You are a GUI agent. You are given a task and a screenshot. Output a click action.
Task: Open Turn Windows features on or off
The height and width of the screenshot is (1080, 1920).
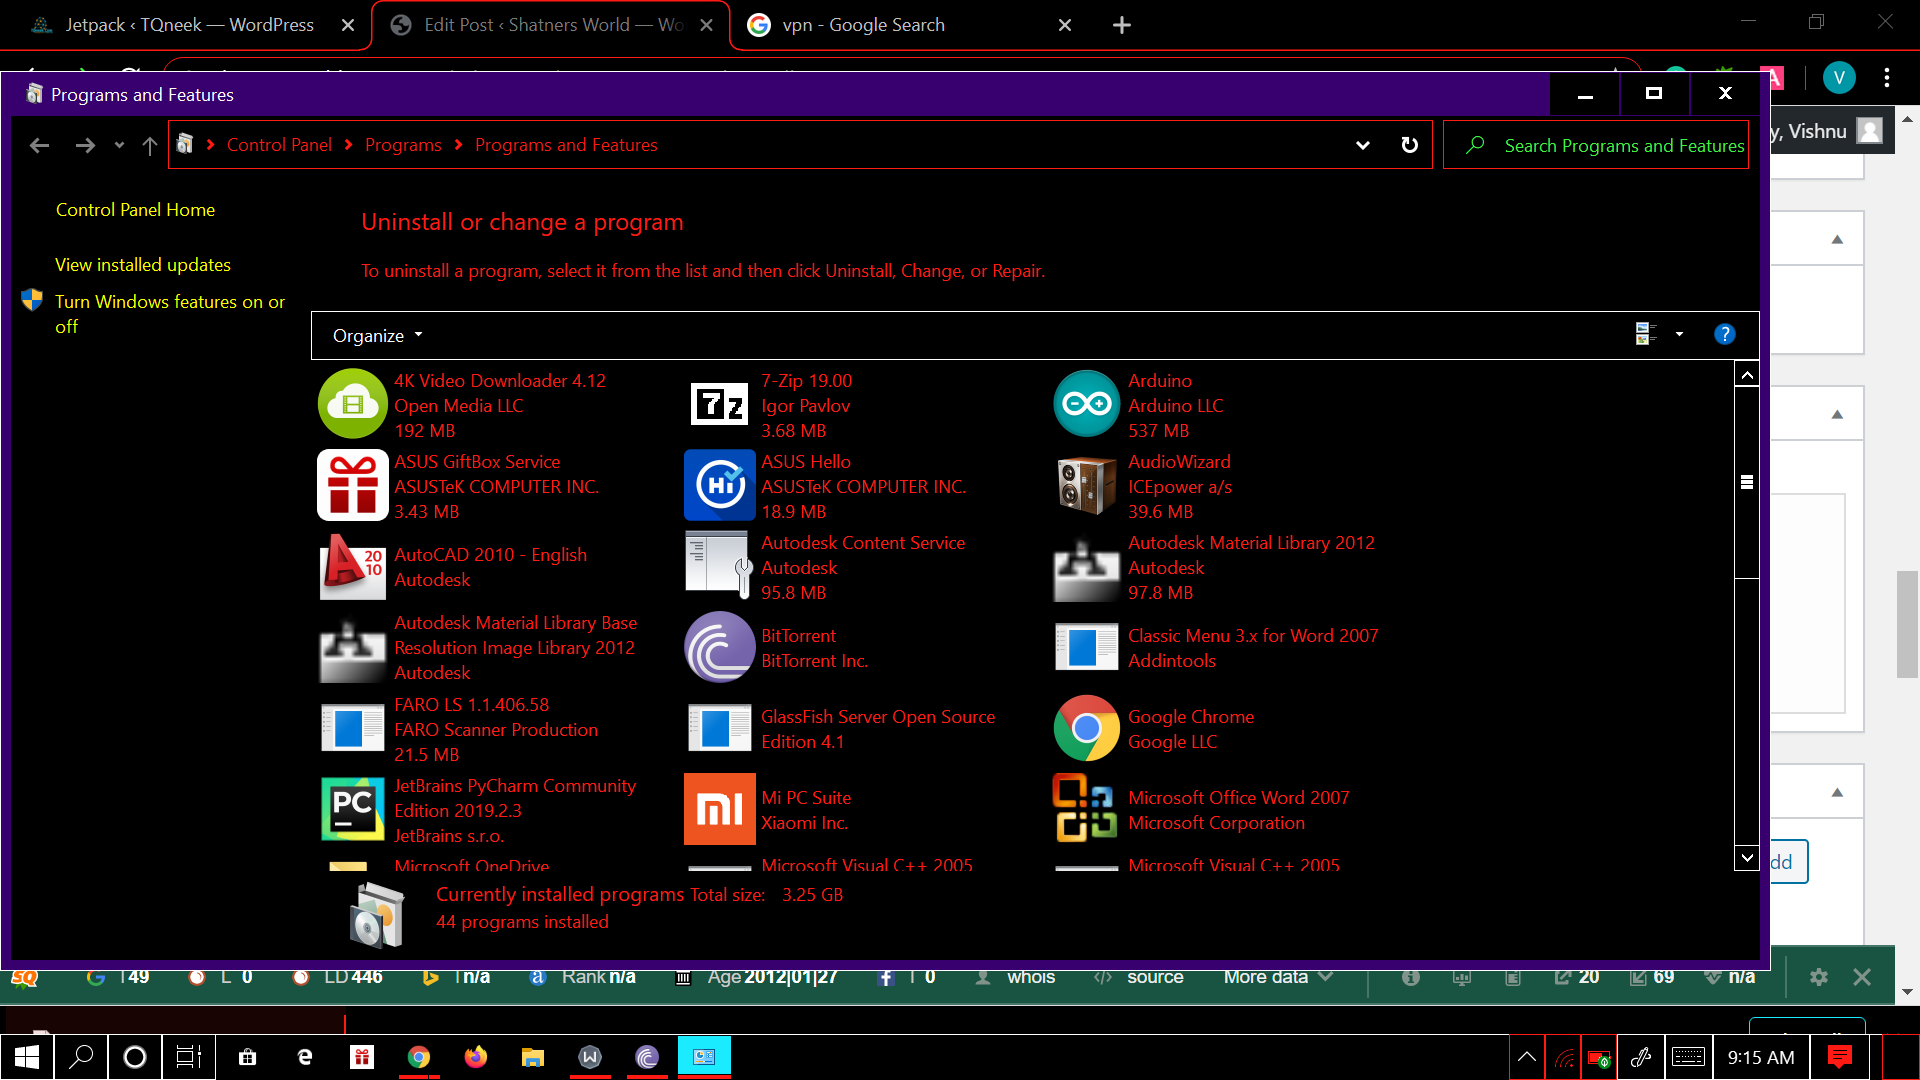(x=169, y=314)
